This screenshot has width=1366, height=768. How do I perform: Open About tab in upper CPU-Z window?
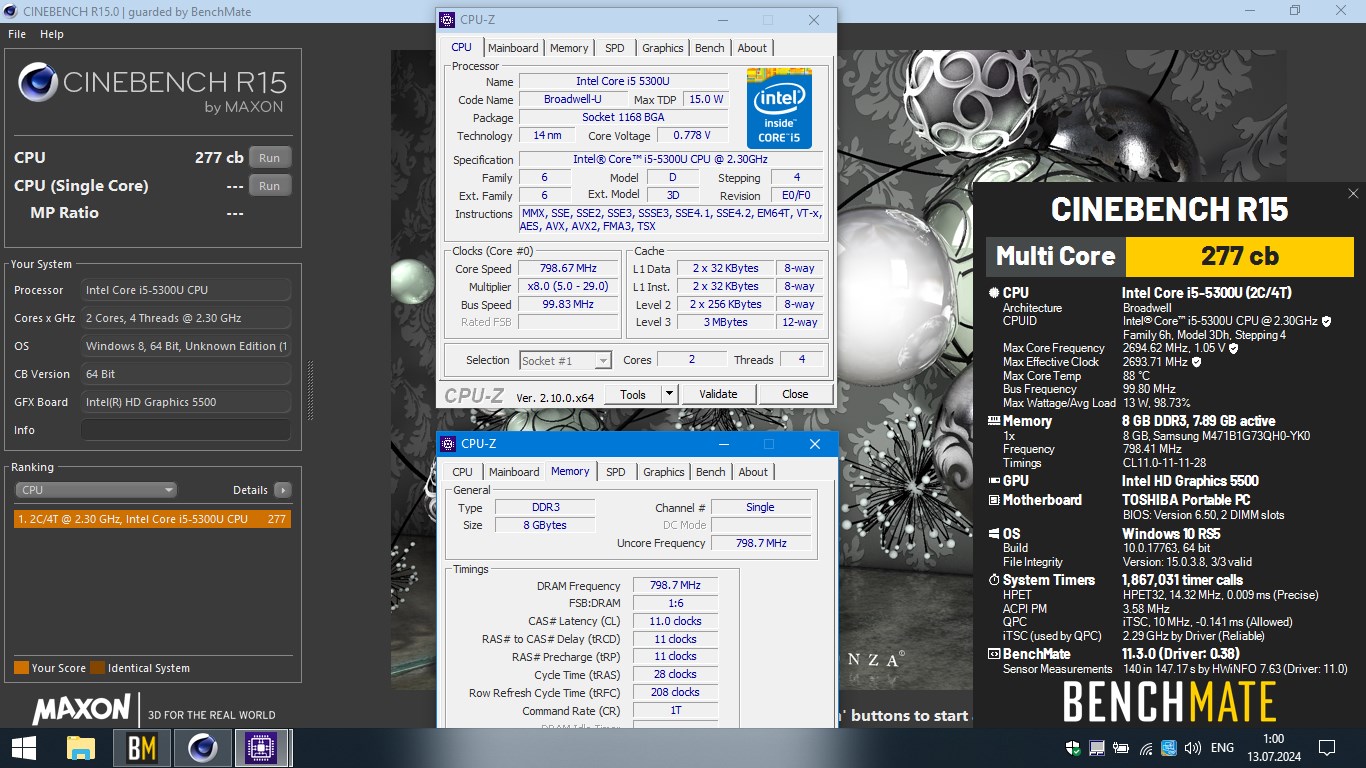pos(752,48)
